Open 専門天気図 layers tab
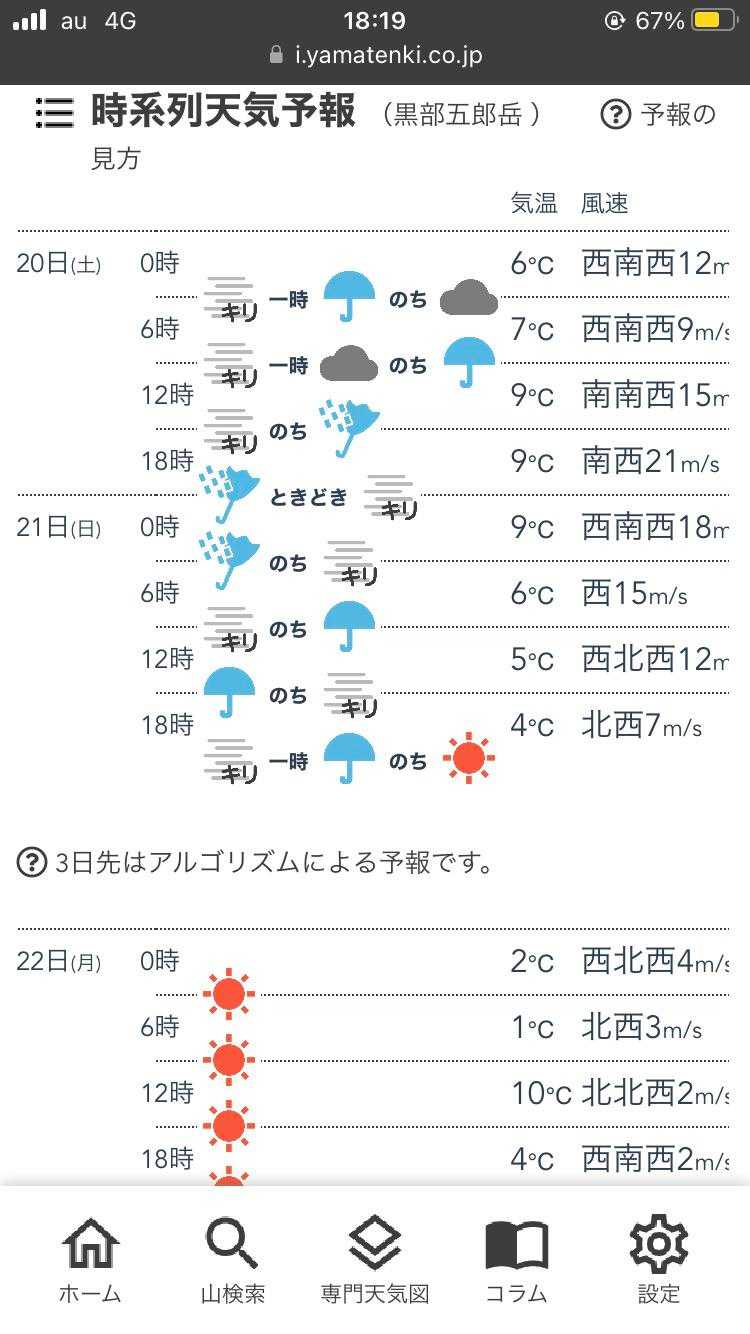This screenshot has height=1334, width=750. click(x=375, y=1260)
